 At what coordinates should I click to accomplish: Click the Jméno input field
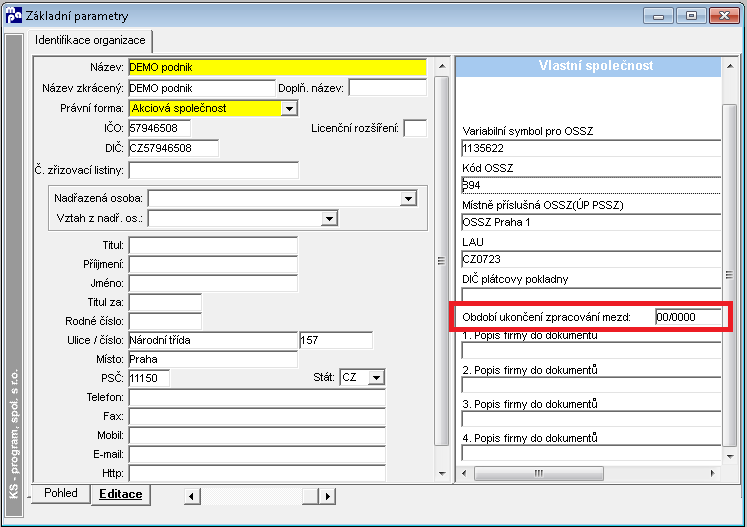point(213,284)
